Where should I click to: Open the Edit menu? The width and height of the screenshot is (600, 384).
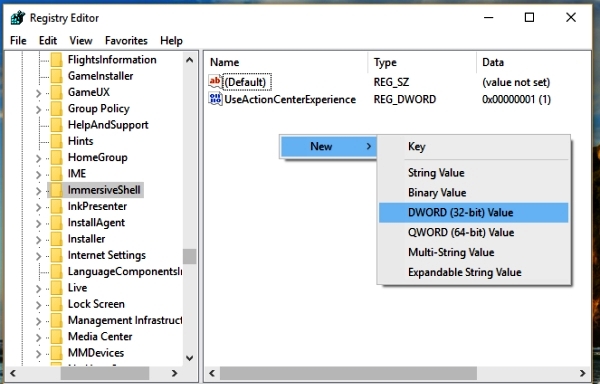coord(48,41)
